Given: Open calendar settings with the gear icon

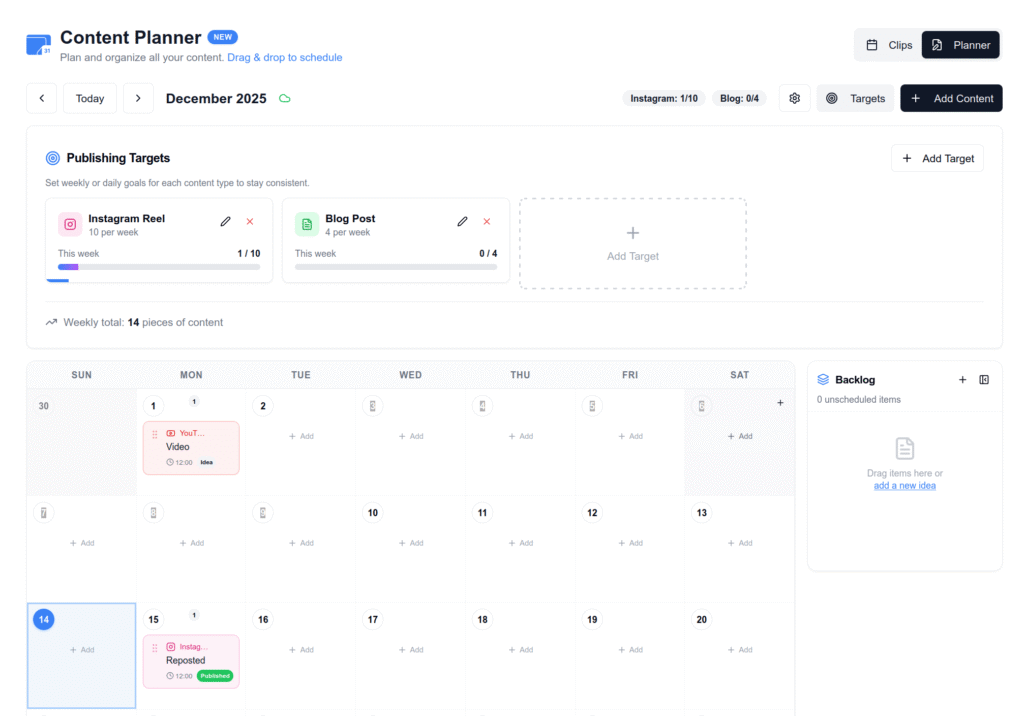Looking at the screenshot, I should [794, 98].
